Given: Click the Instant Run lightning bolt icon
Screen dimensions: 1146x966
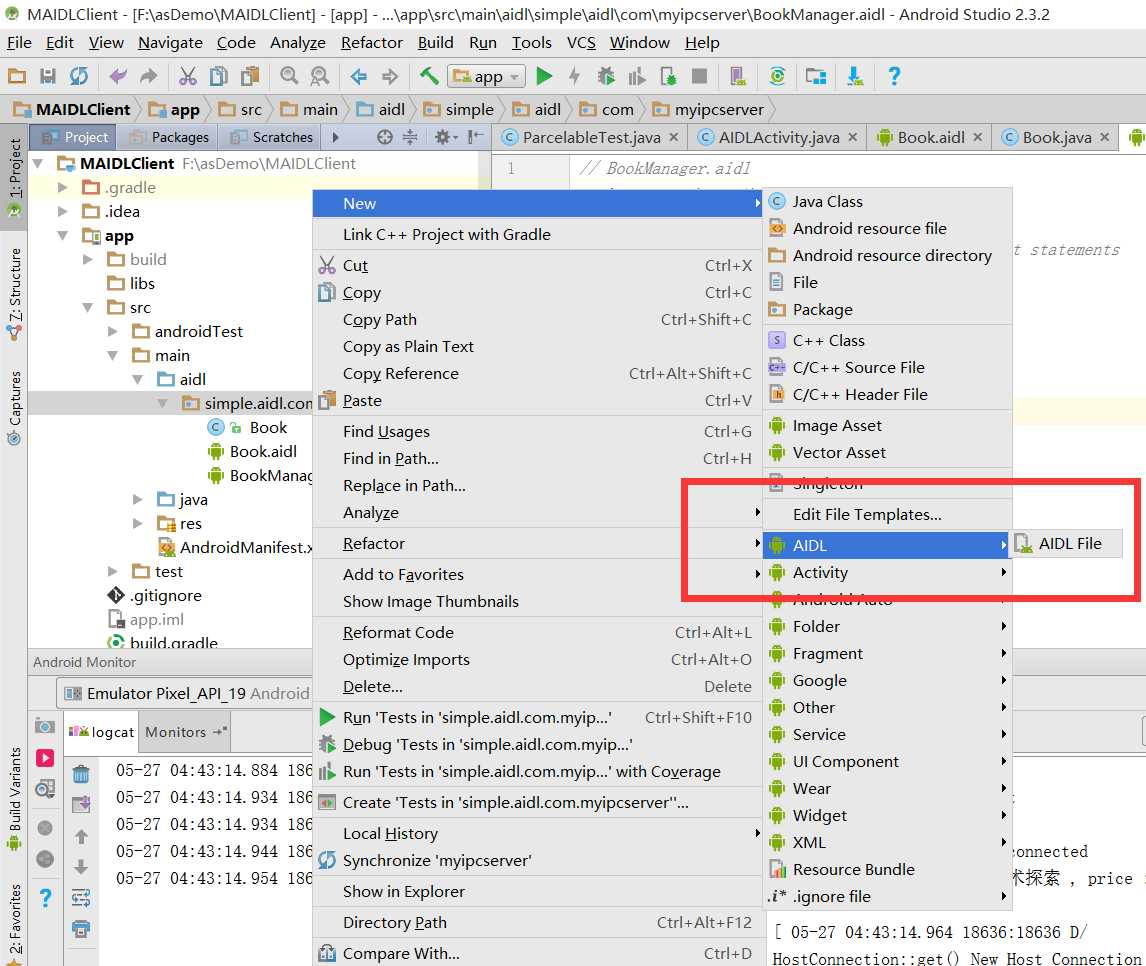Looking at the screenshot, I should tap(574, 76).
